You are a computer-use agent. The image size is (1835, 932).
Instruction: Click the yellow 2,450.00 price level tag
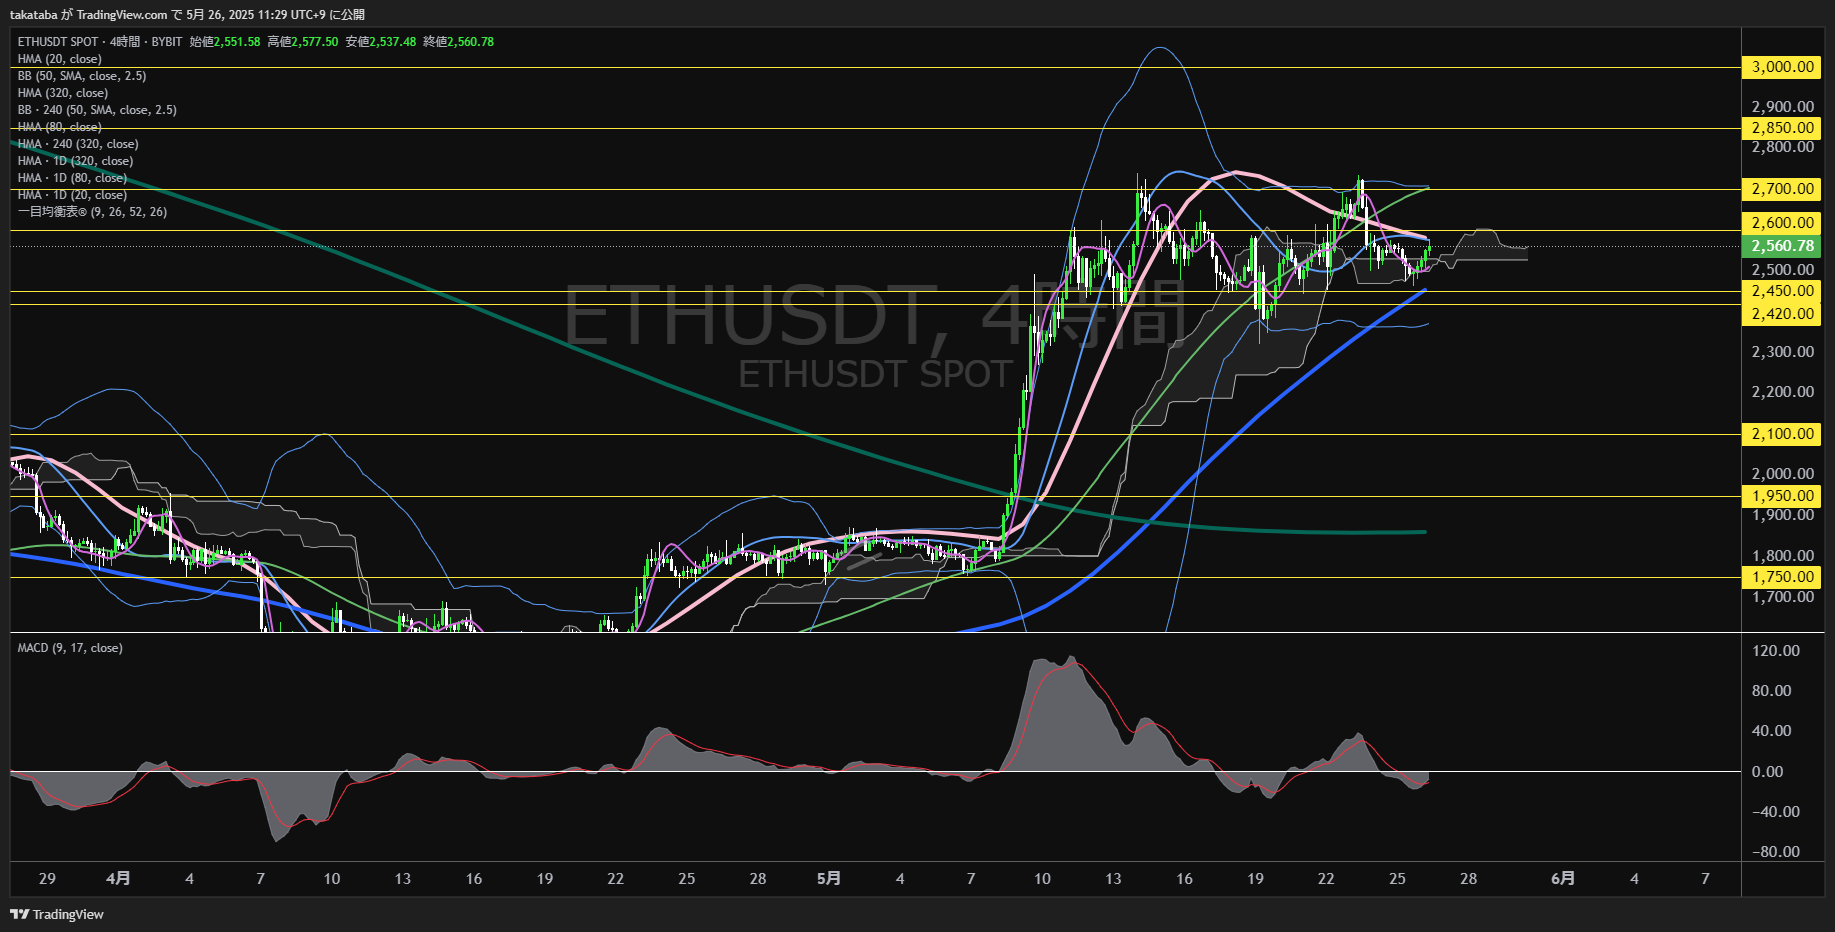point(1782,291)
